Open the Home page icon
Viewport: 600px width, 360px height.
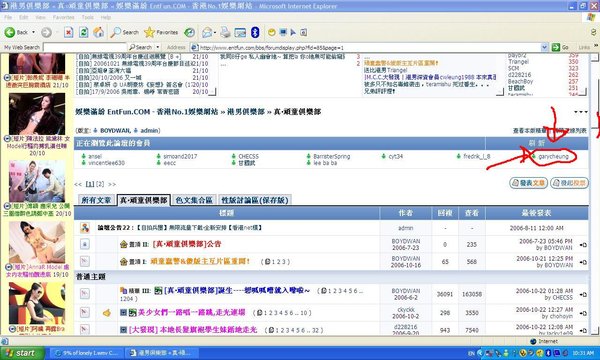[x=99, y=33]
